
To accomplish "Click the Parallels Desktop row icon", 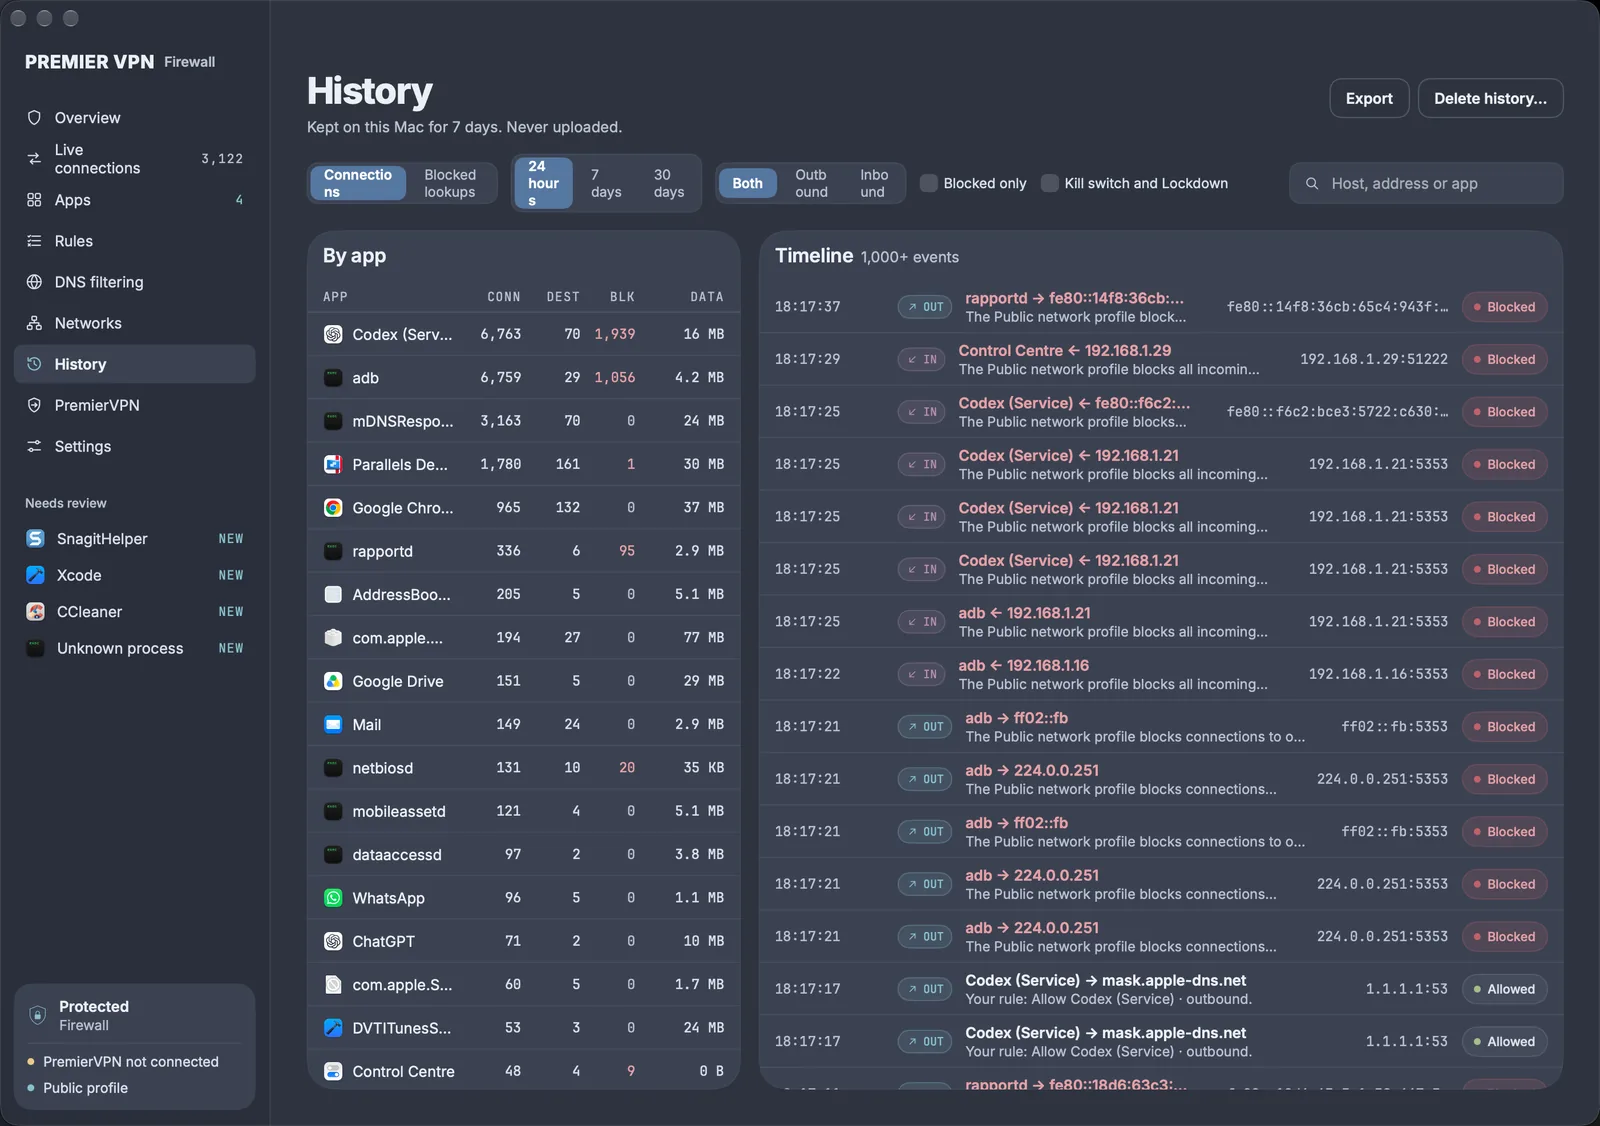I will click(333, 464).
